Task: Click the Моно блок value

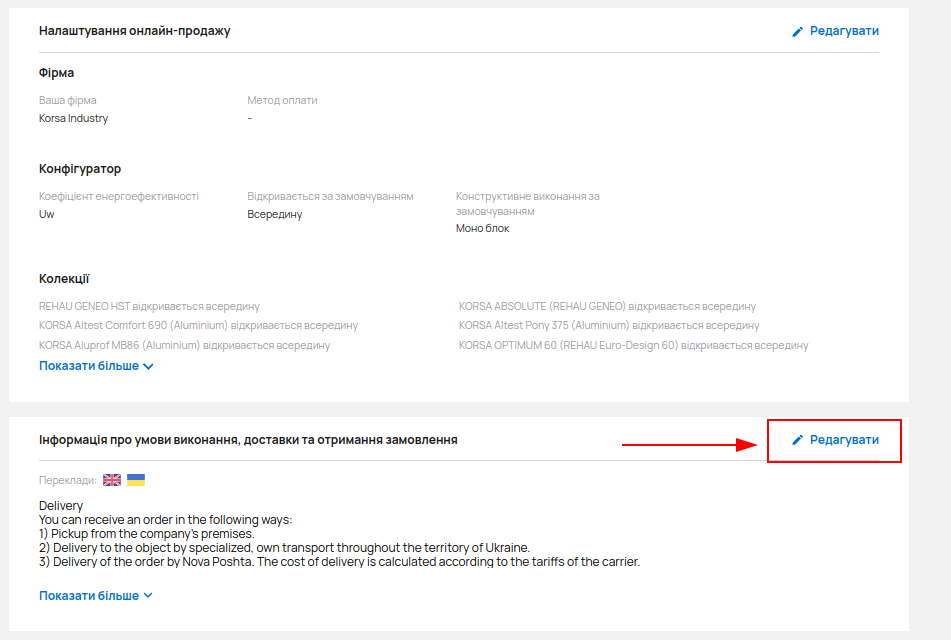Action: click(483, 228)
